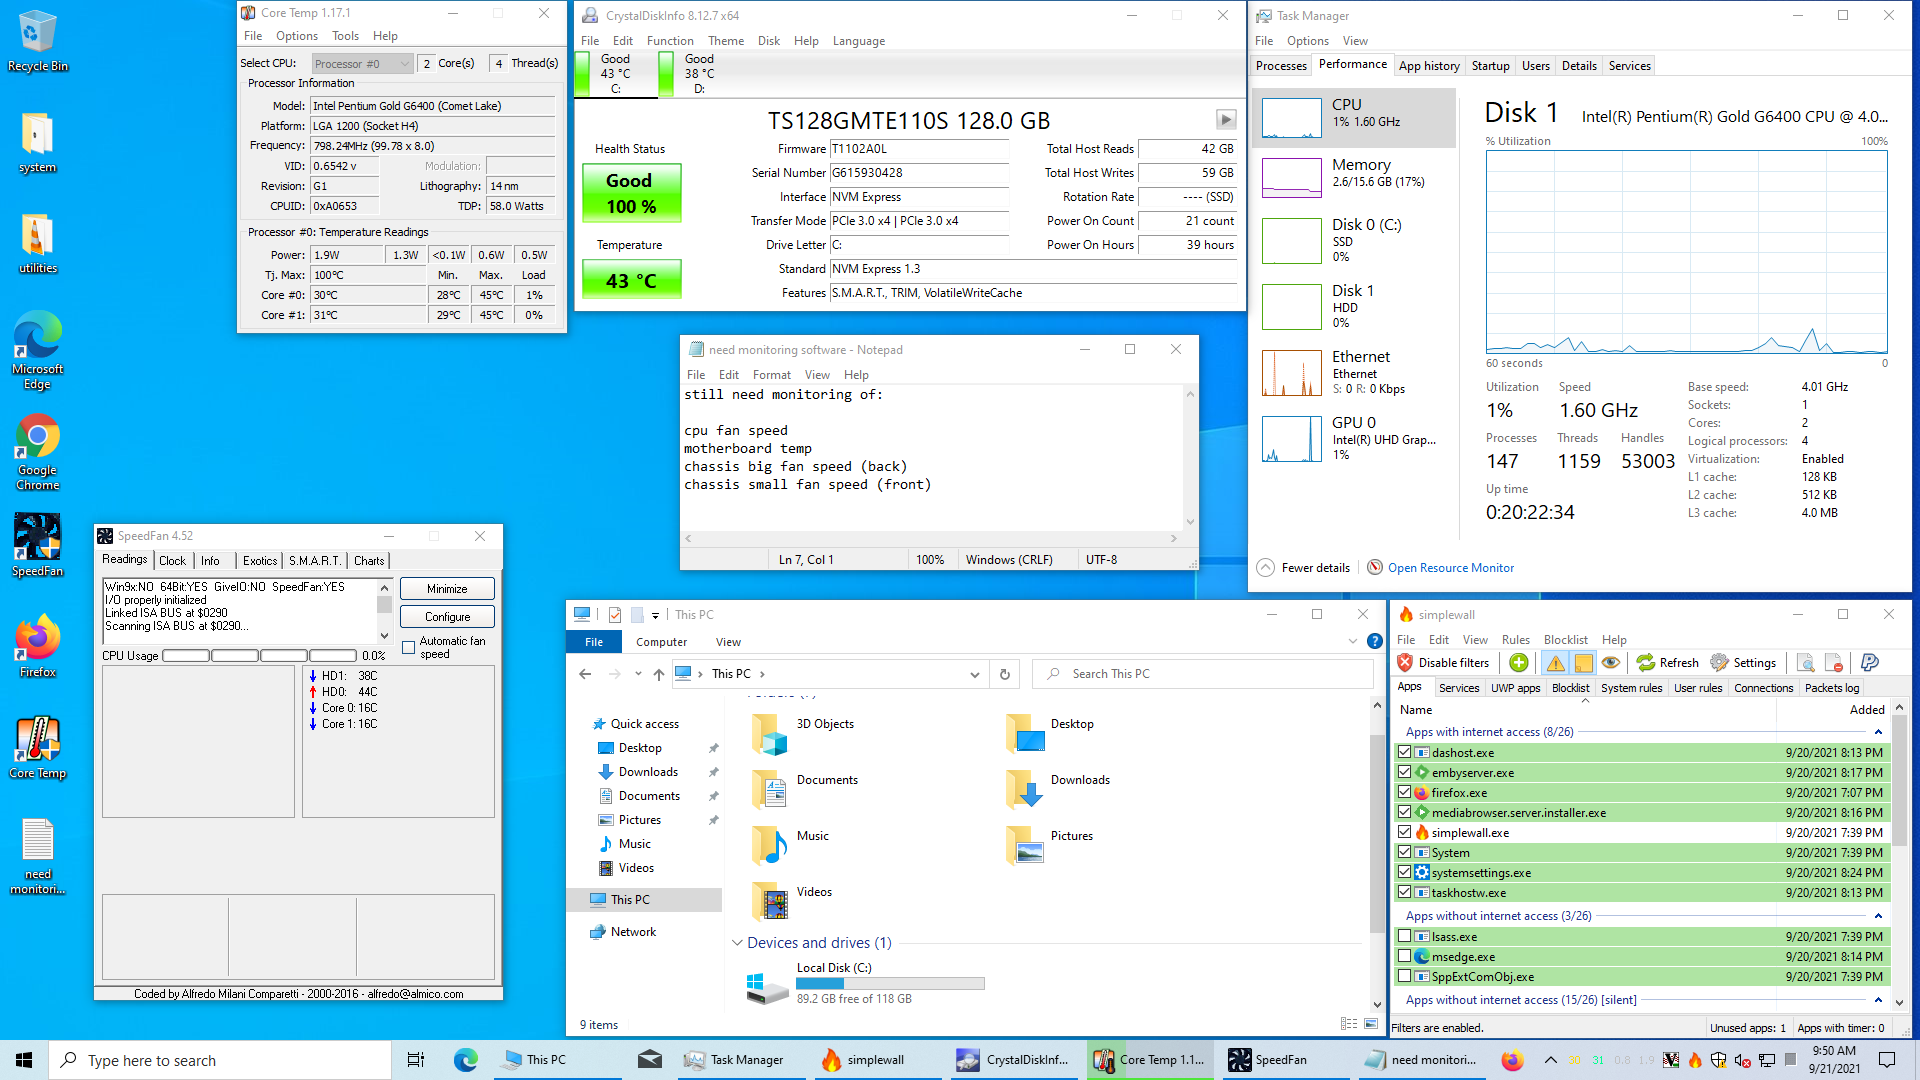Open address bar history dropdown in Explorer
This screenshot has width=1920, height=1080.
974,674
